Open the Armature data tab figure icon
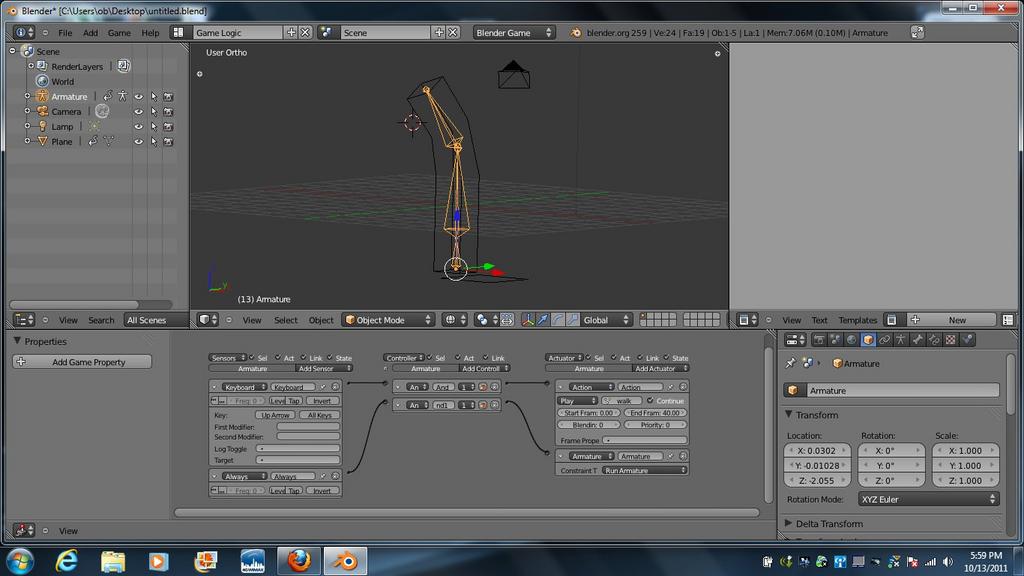Image resolution: width=1024 pixels, height=576 pixels. point(901,340)
